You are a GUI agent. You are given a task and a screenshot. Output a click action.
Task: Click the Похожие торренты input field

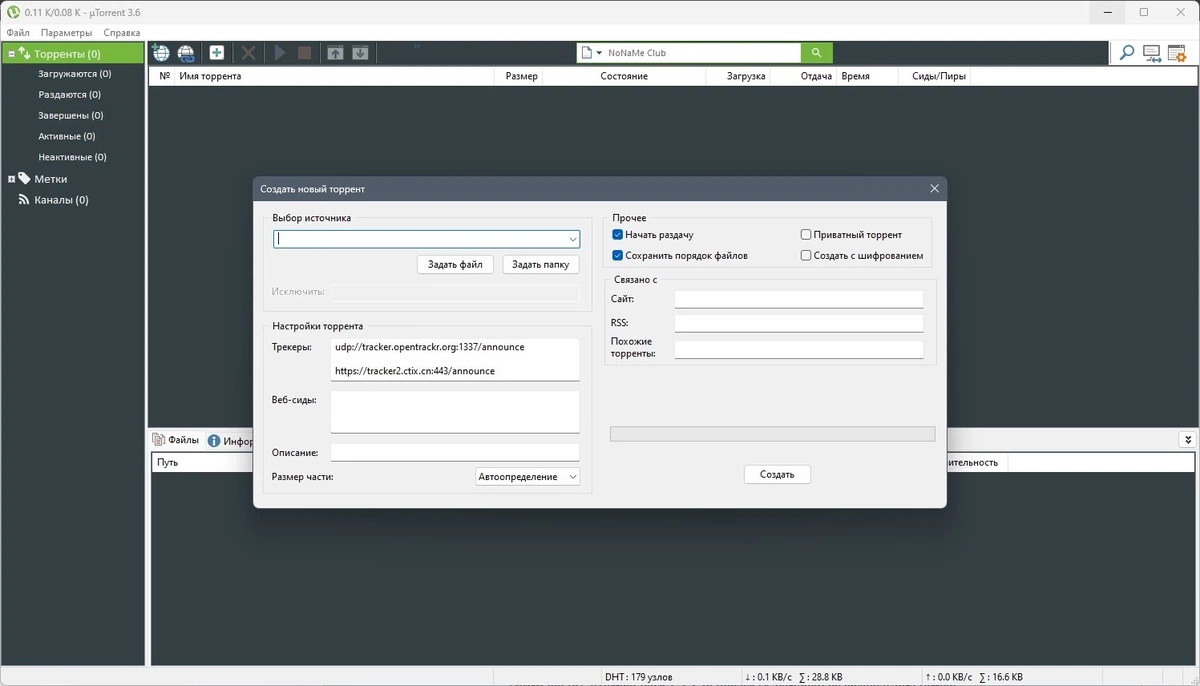(798, 349)
